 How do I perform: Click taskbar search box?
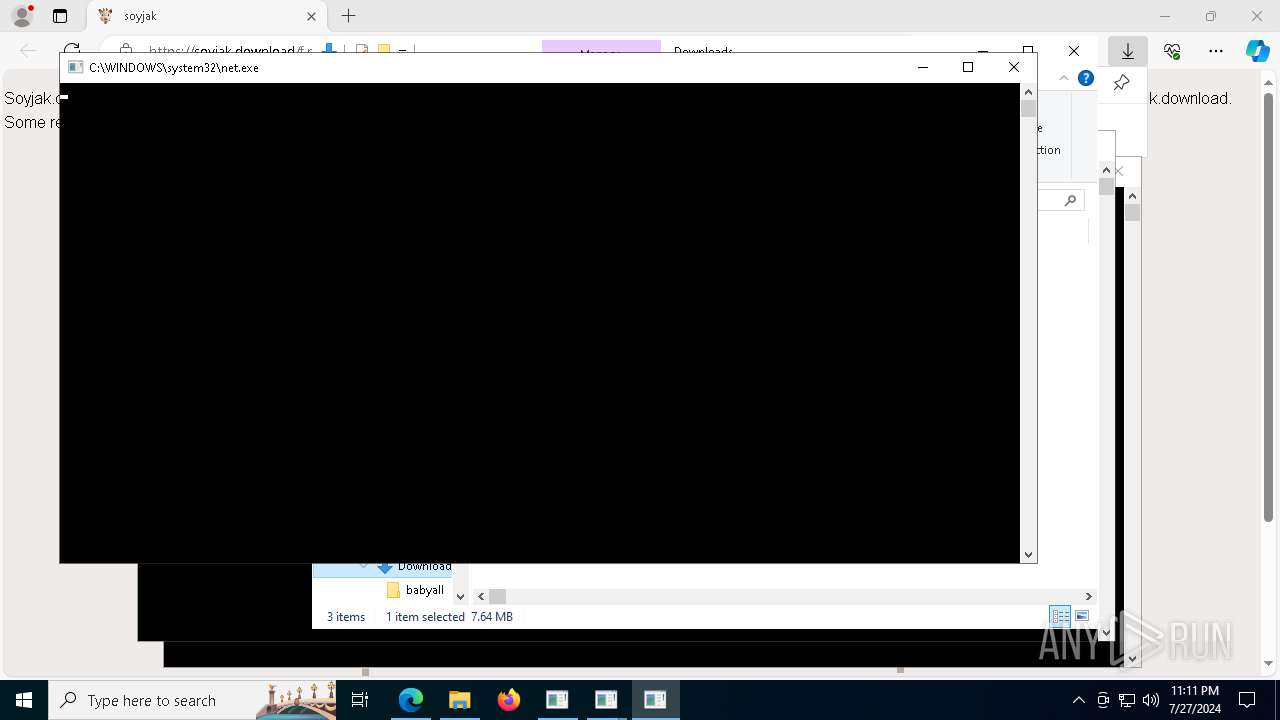192,700
